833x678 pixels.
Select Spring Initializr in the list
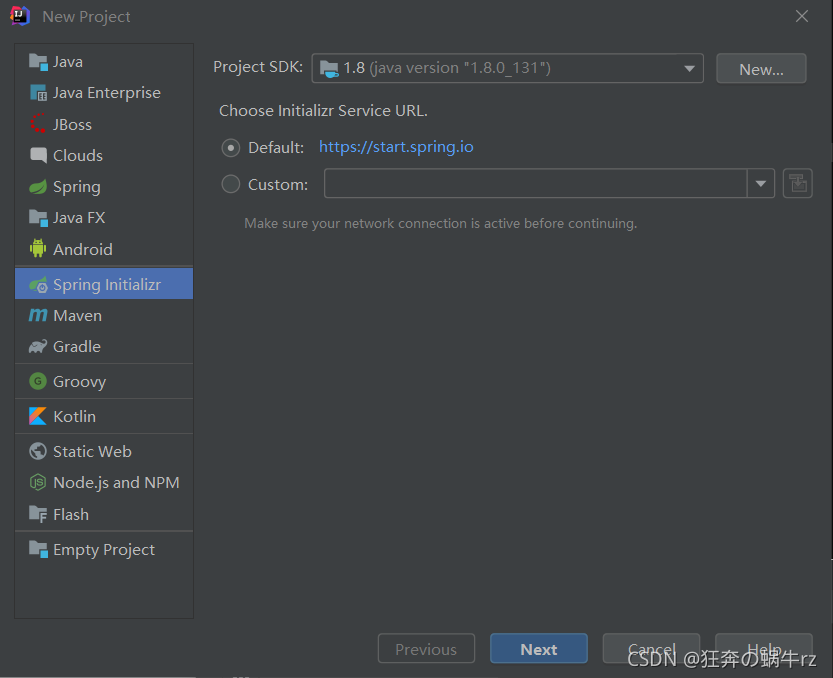[104, 284]
